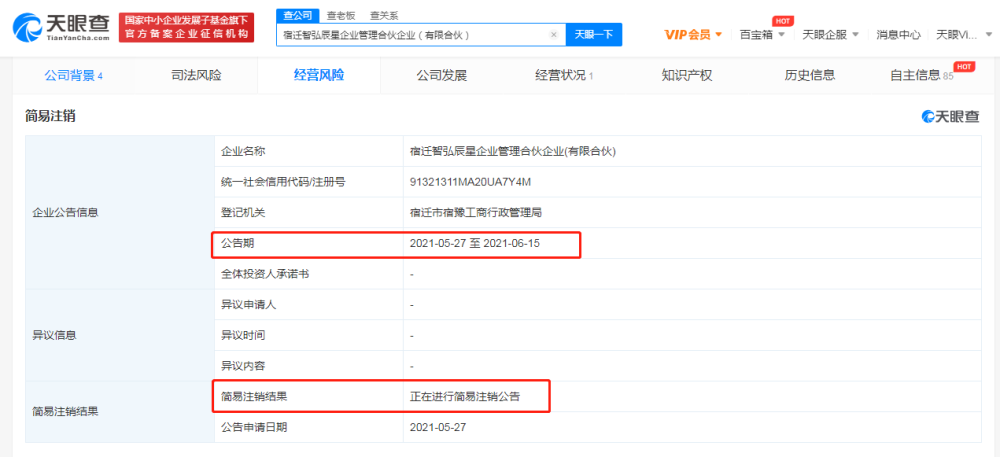Open the 百宝箱 dropdown menu
The height and width of the screenshot is (457, 1000).
click(x=761, y=34)
